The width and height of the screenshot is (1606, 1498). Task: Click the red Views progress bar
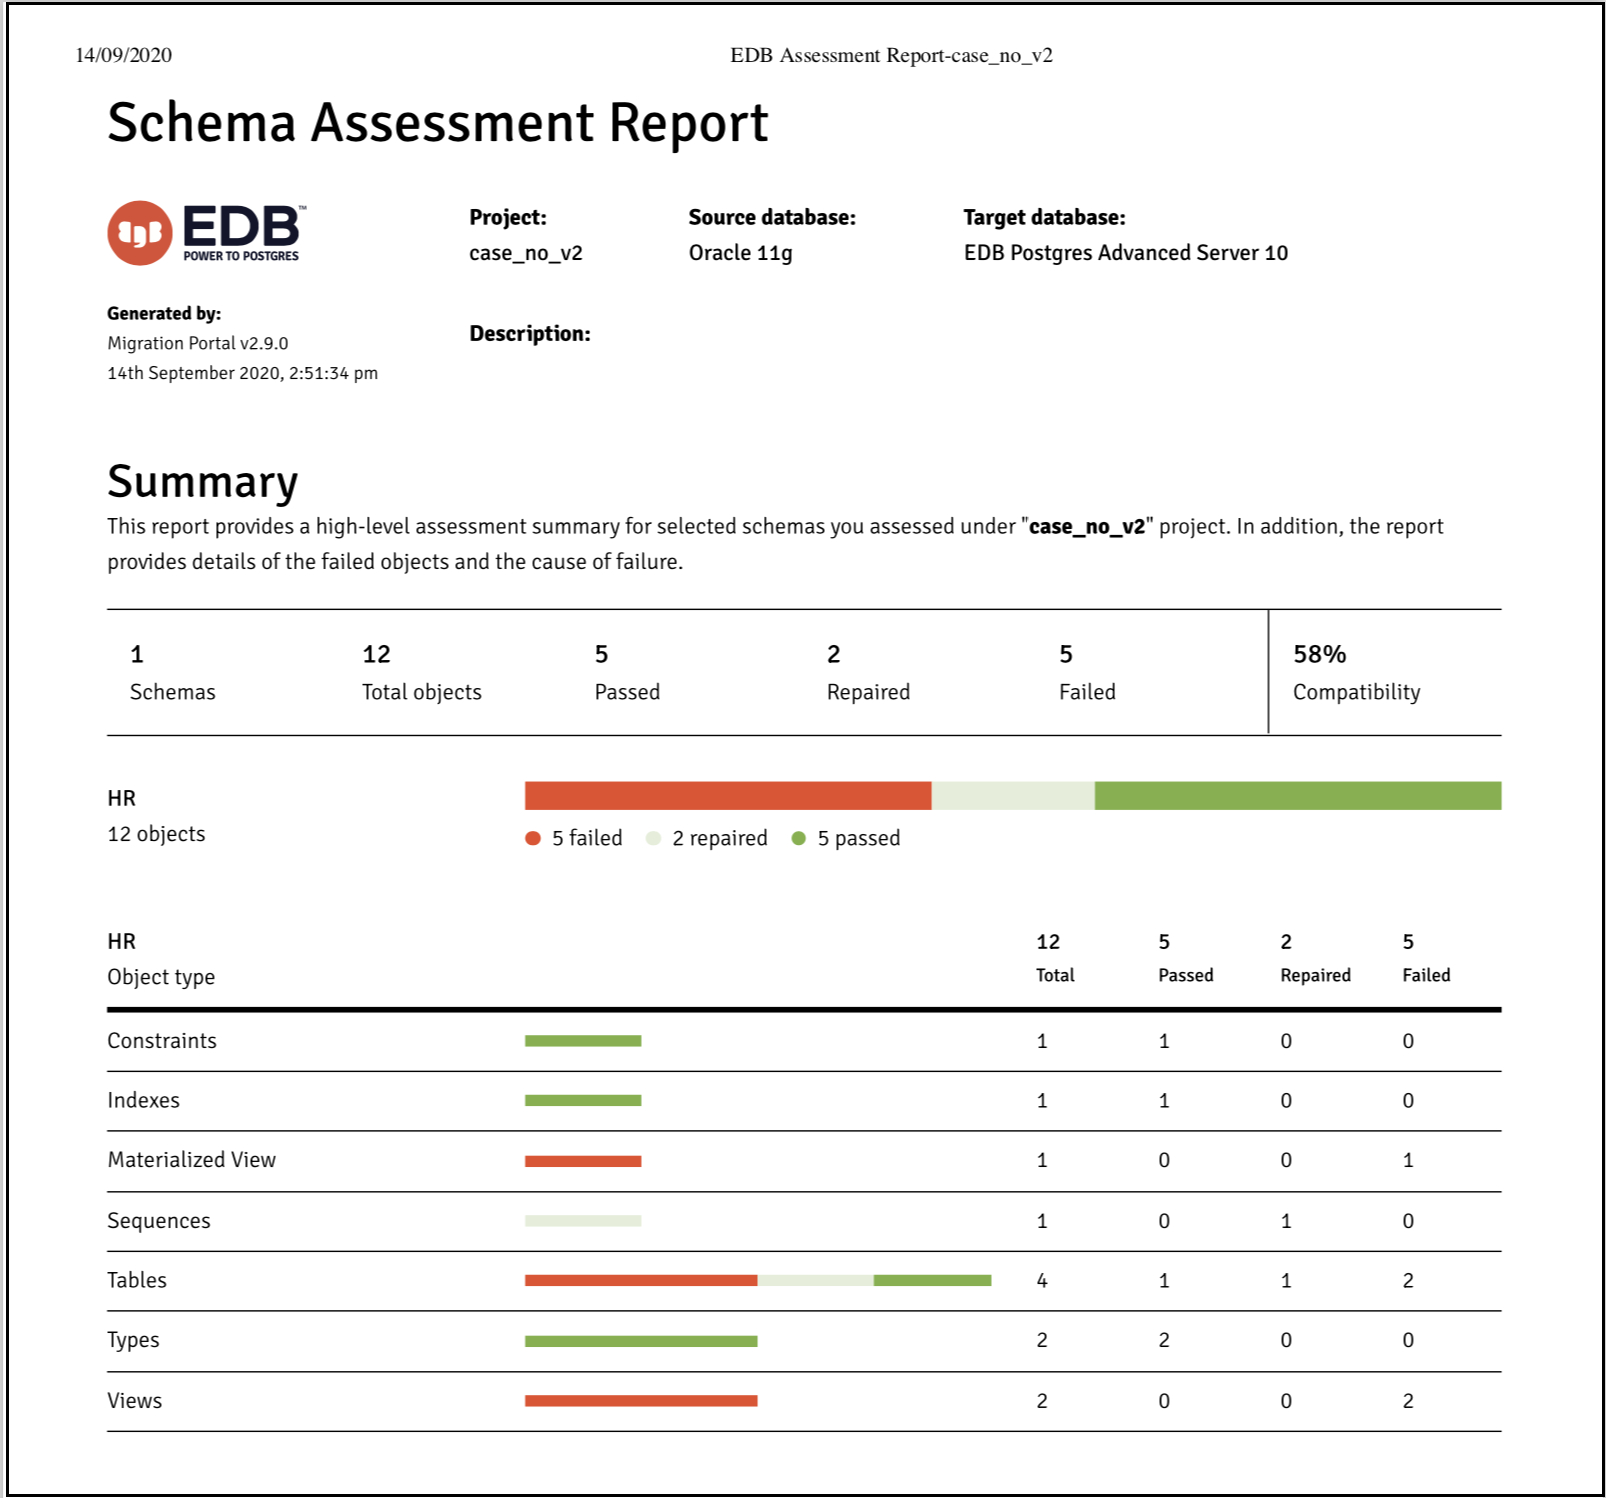click(x=641, y=1401)
